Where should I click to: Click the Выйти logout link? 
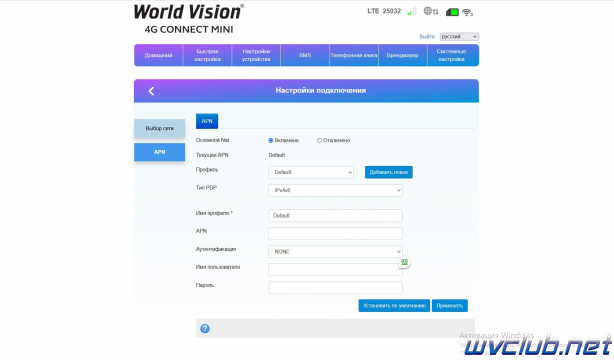click(427, 36)
